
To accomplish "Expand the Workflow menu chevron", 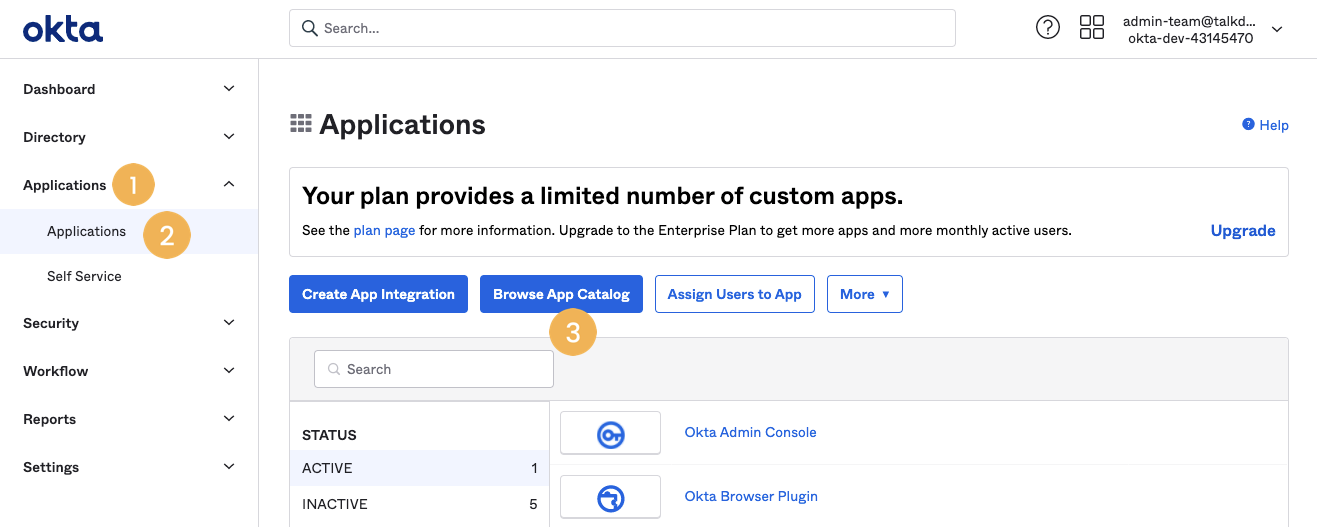I will pyautogui.click(x=229, y=371).
